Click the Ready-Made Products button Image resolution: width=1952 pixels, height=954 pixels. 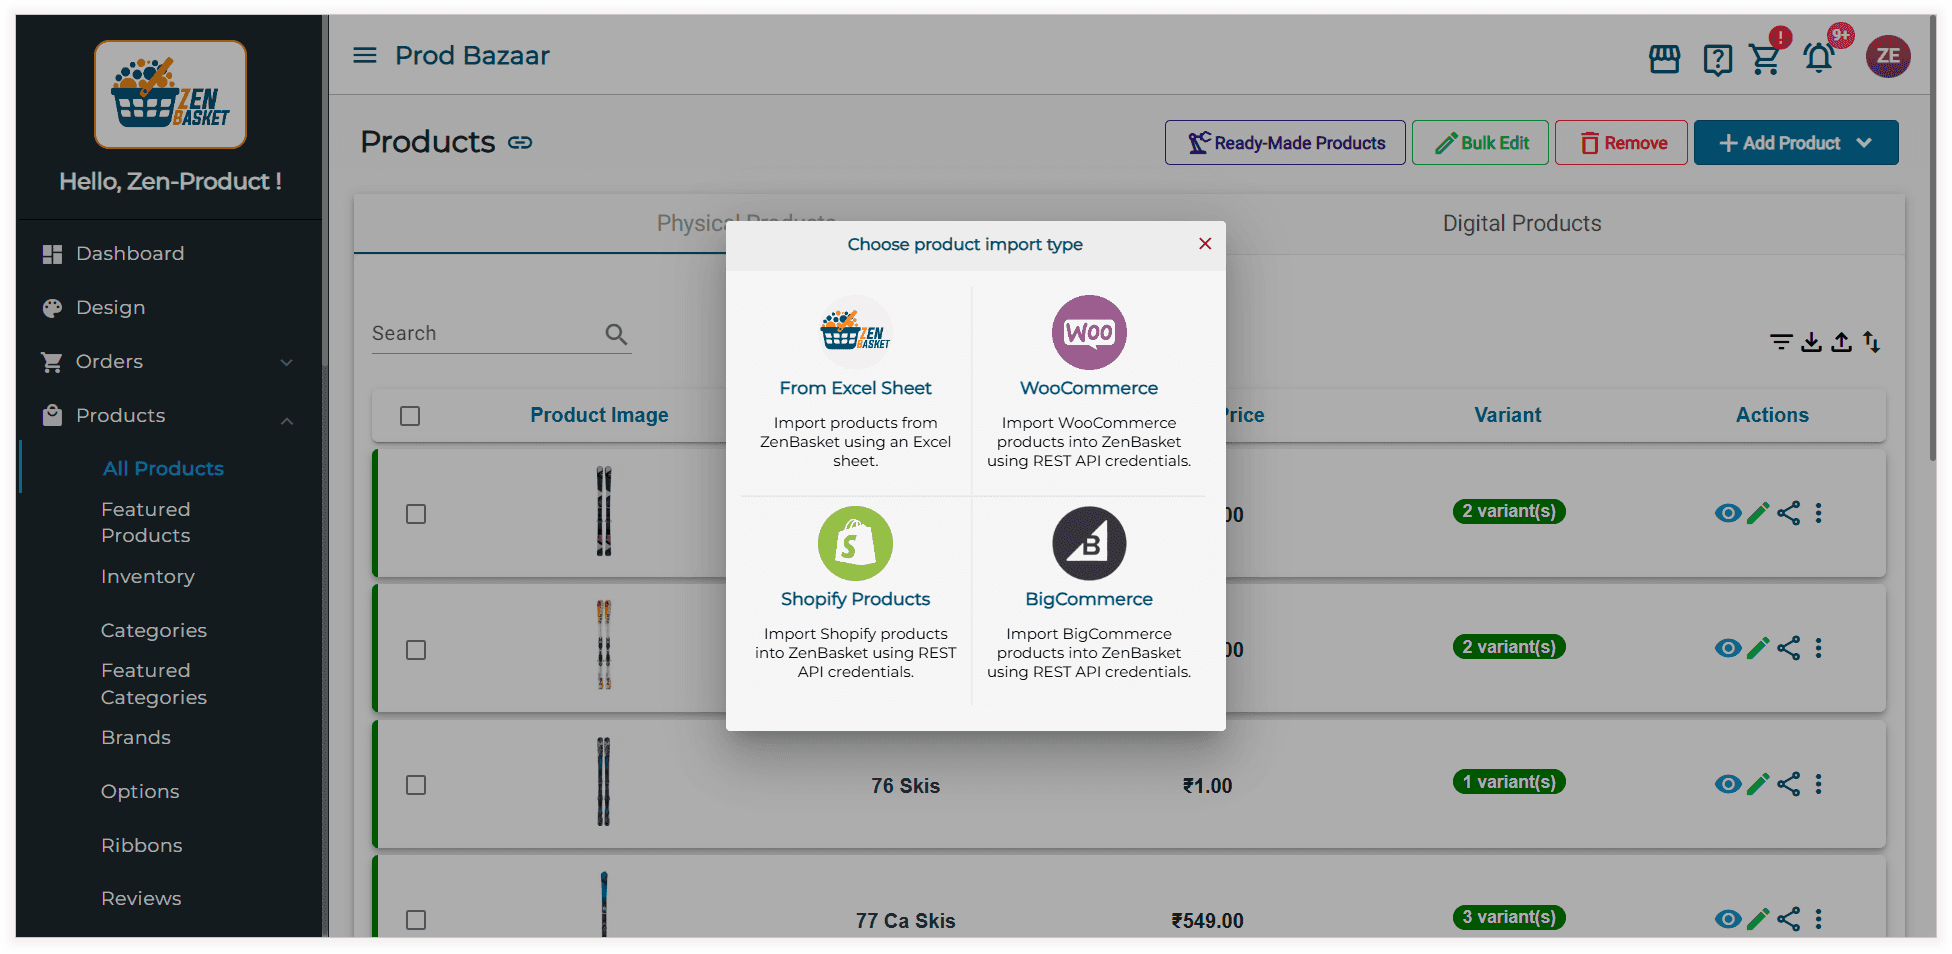pos(1285,143)
